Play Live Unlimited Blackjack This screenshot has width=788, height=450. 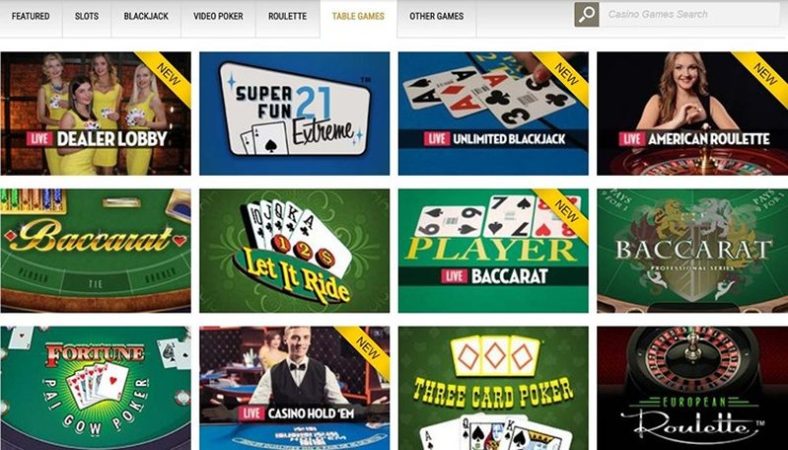(x=493, y=114)
